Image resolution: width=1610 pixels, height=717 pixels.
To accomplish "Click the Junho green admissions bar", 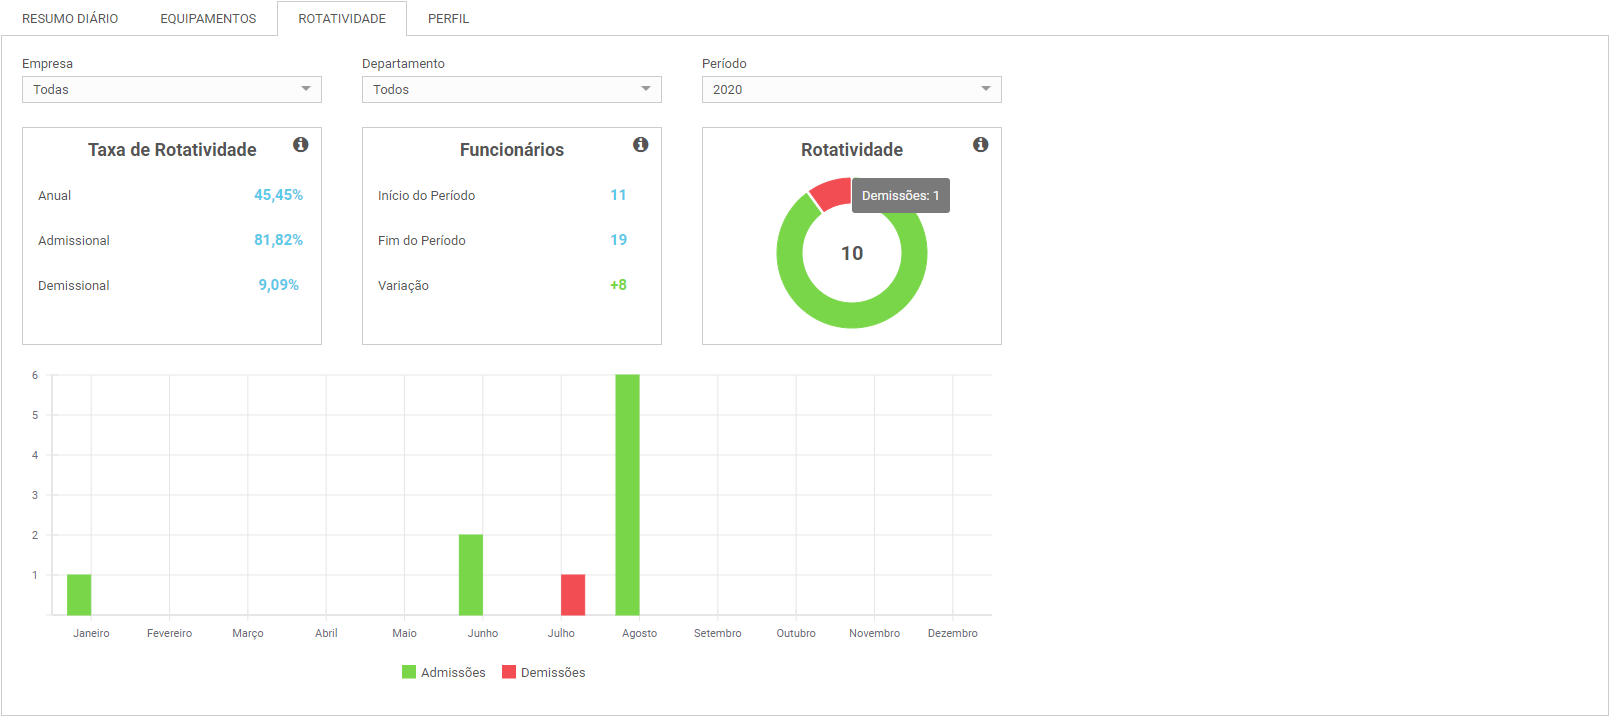I will coord(471,575).
